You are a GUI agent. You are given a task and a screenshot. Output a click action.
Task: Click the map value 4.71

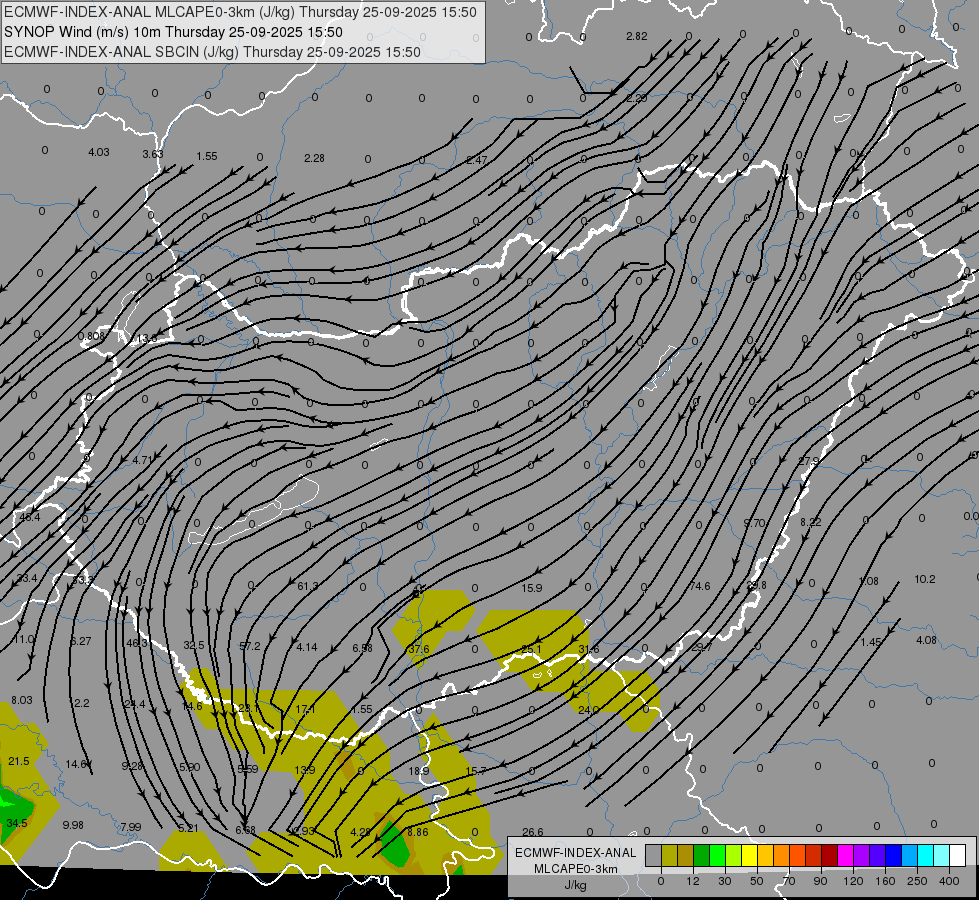(142, 460)
